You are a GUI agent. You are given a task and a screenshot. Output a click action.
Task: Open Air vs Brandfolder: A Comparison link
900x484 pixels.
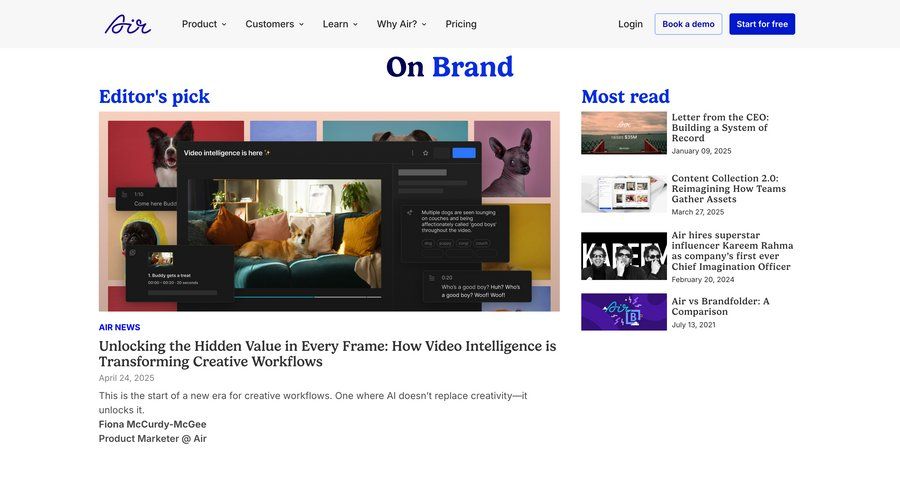click(720, 306)
